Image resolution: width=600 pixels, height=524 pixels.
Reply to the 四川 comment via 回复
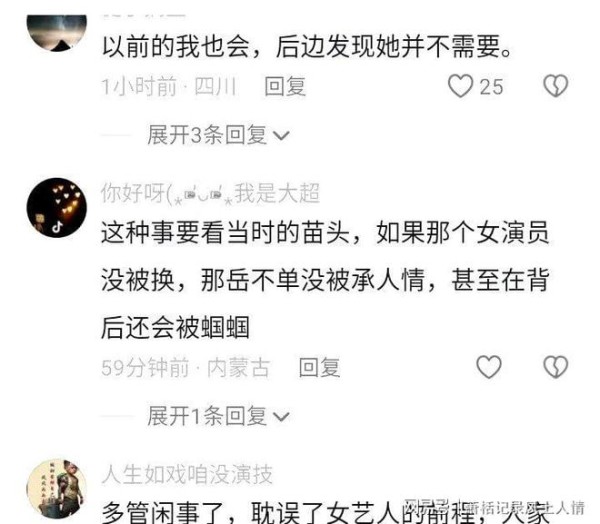285,87
